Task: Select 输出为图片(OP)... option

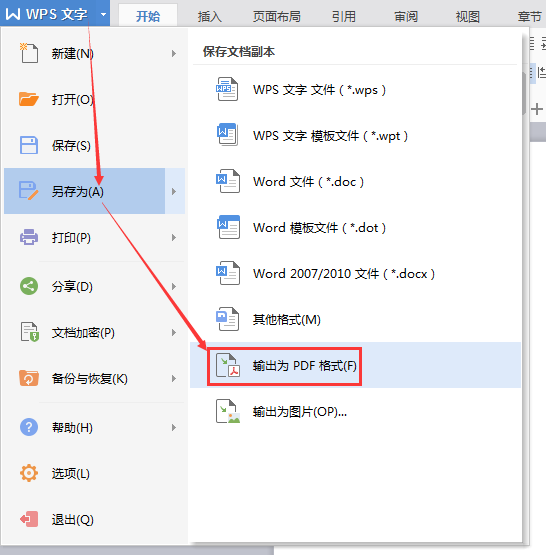Action: (x=355, y=411)
